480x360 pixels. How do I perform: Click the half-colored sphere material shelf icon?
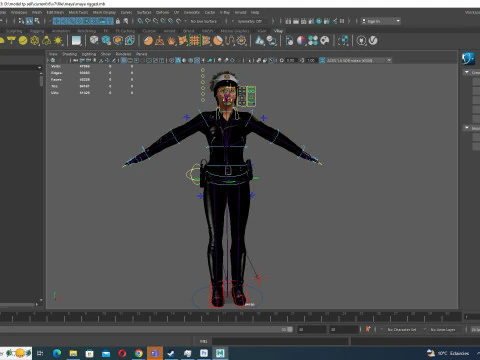(301, 41)
